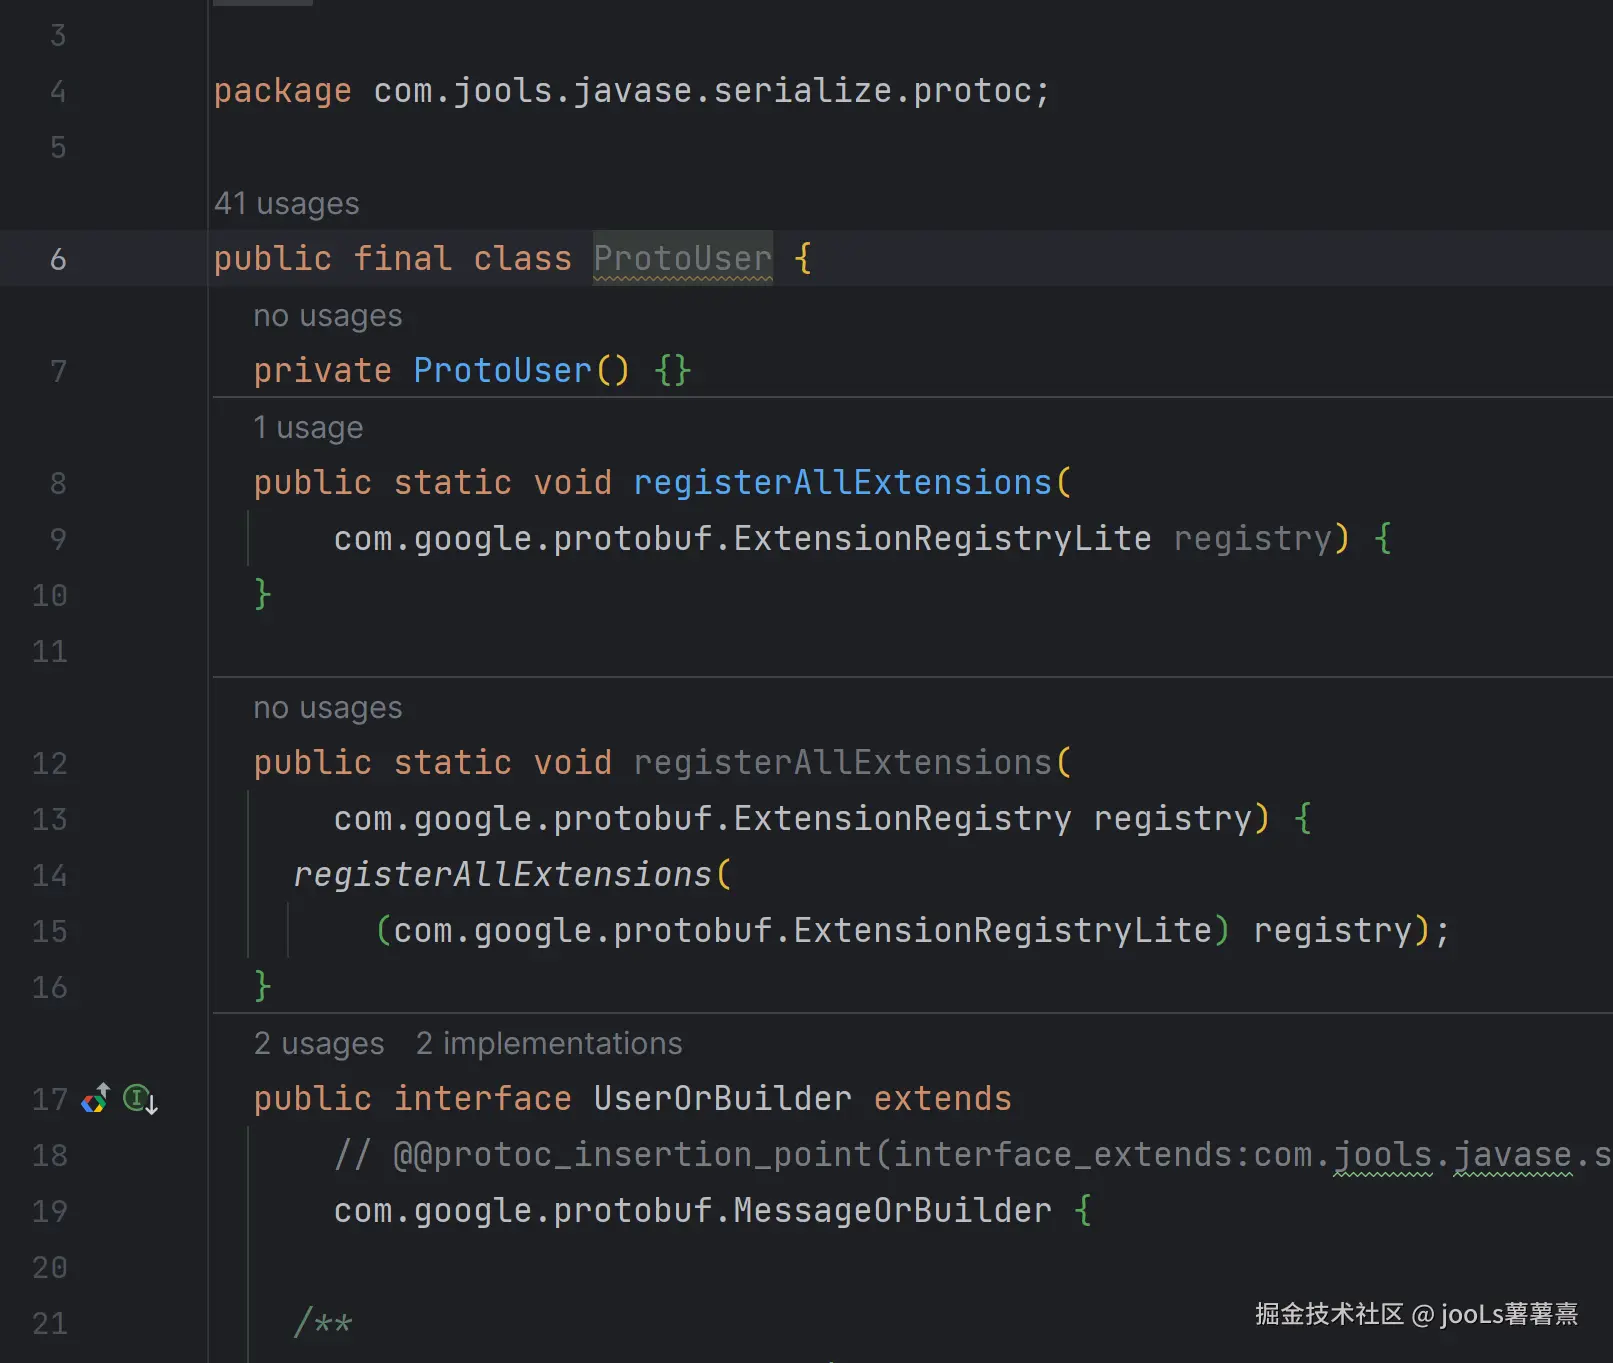The height and width of the screenshot is (1363, 1613).
Task: Click the unused gray 'registry' parameter
Action: (x=1252, y=539)
